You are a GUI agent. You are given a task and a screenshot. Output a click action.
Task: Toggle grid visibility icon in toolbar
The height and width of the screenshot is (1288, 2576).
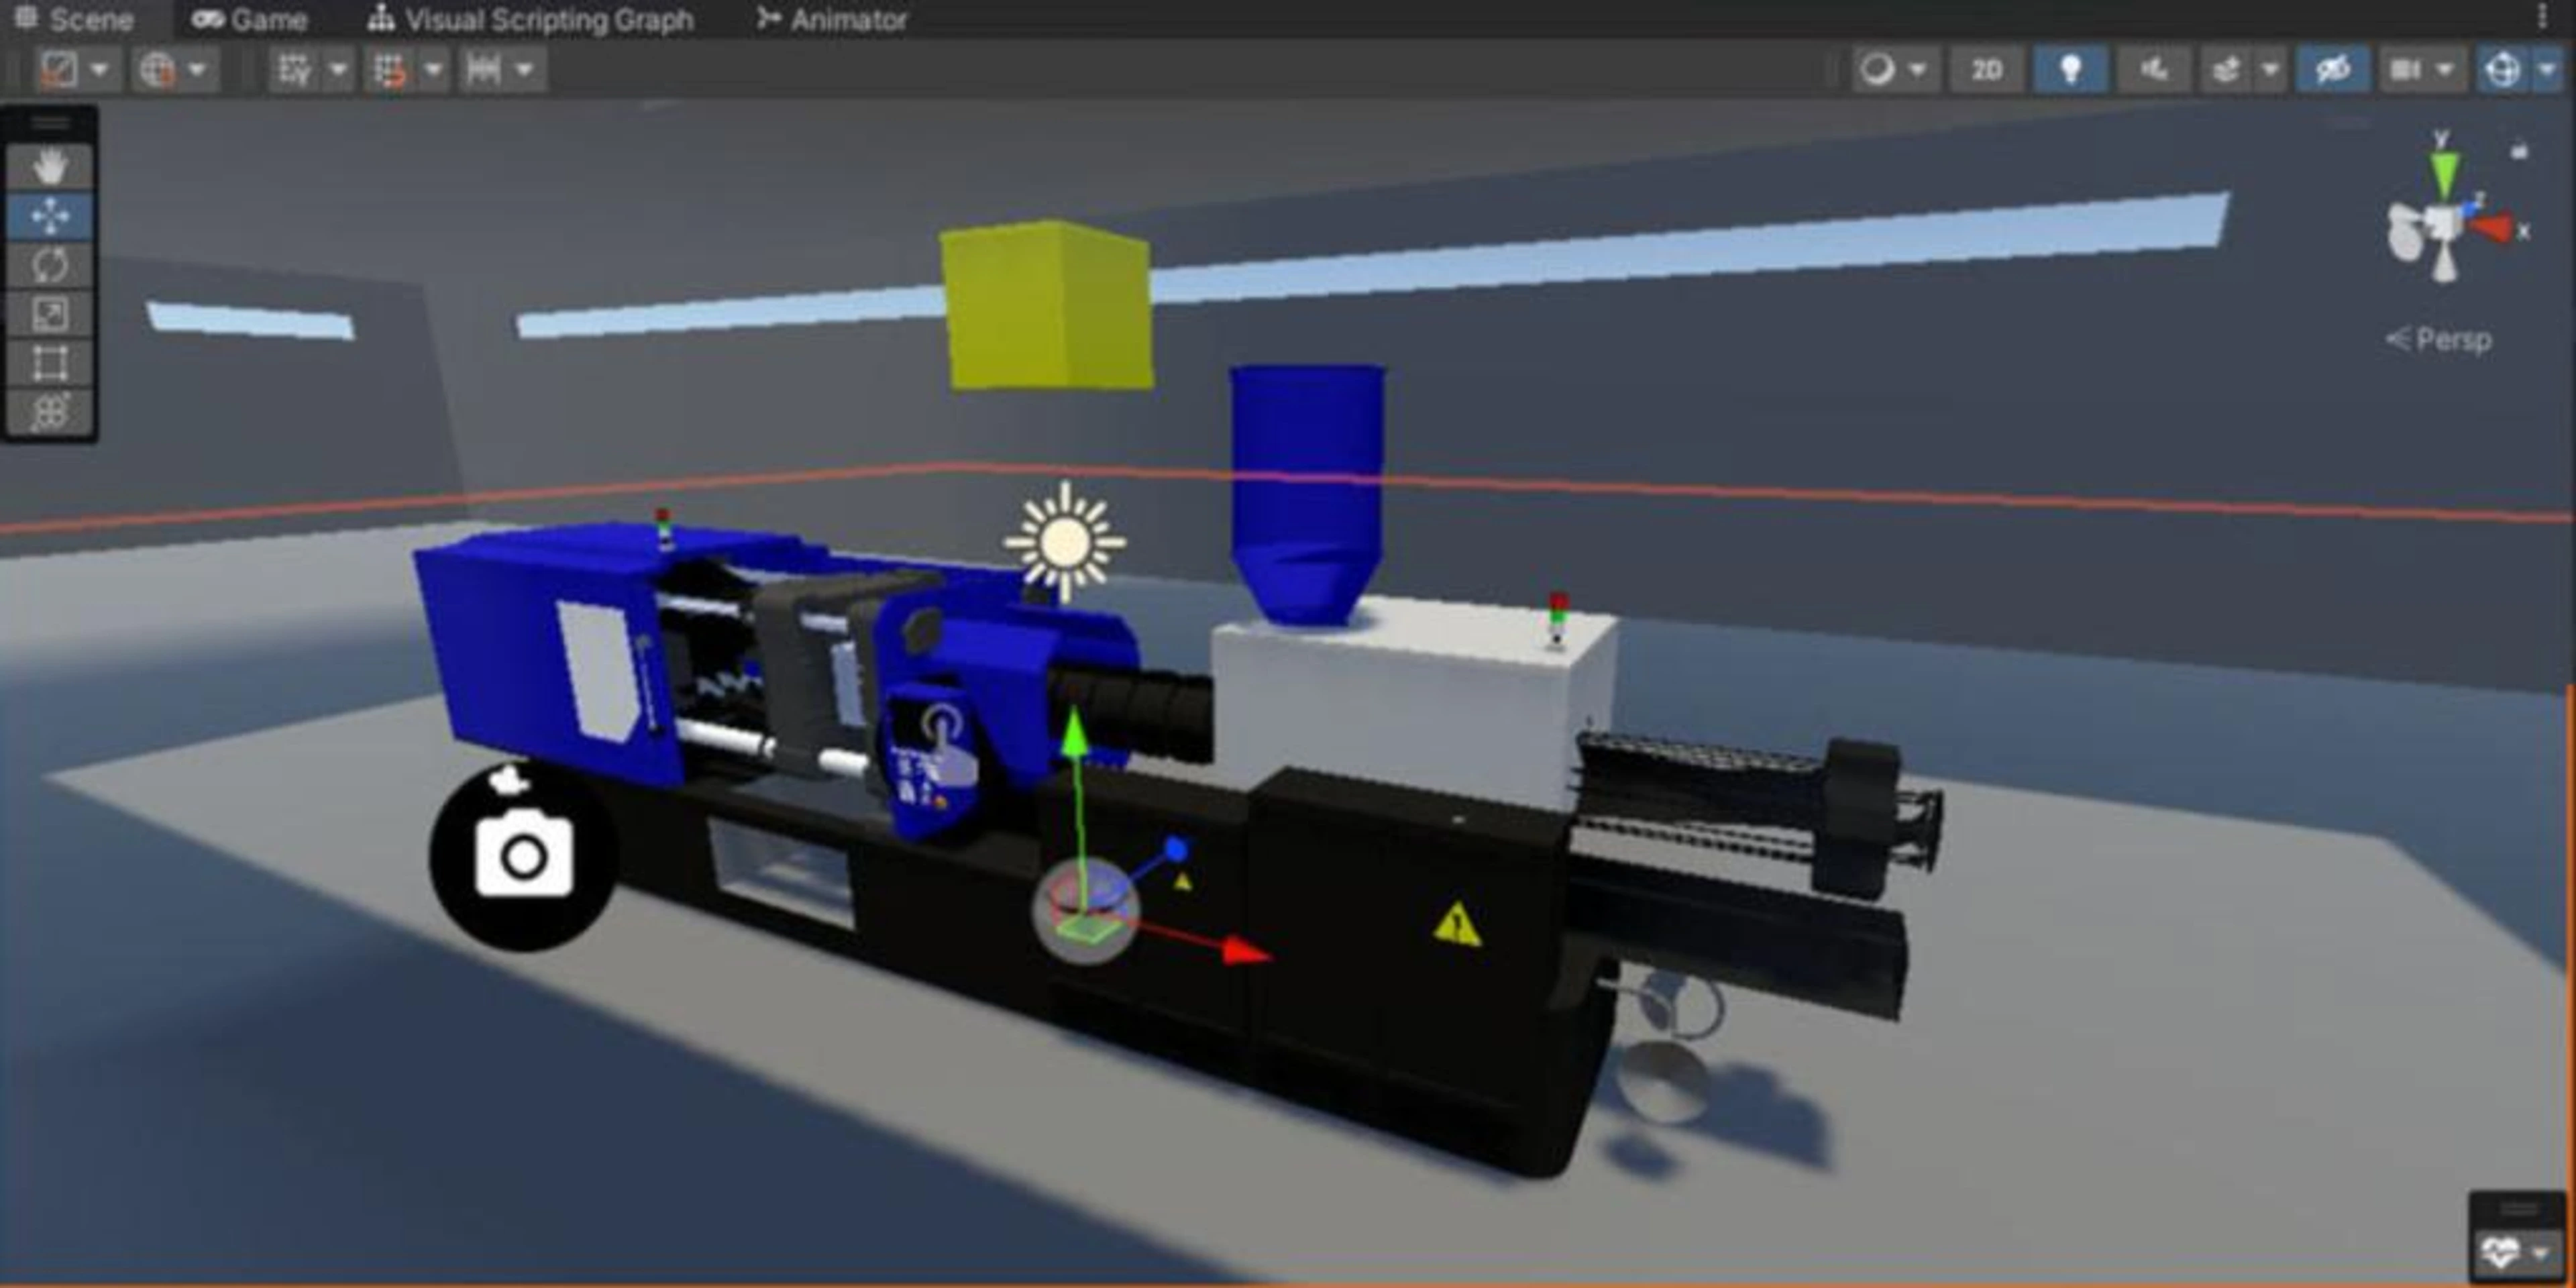coord(294,69)
